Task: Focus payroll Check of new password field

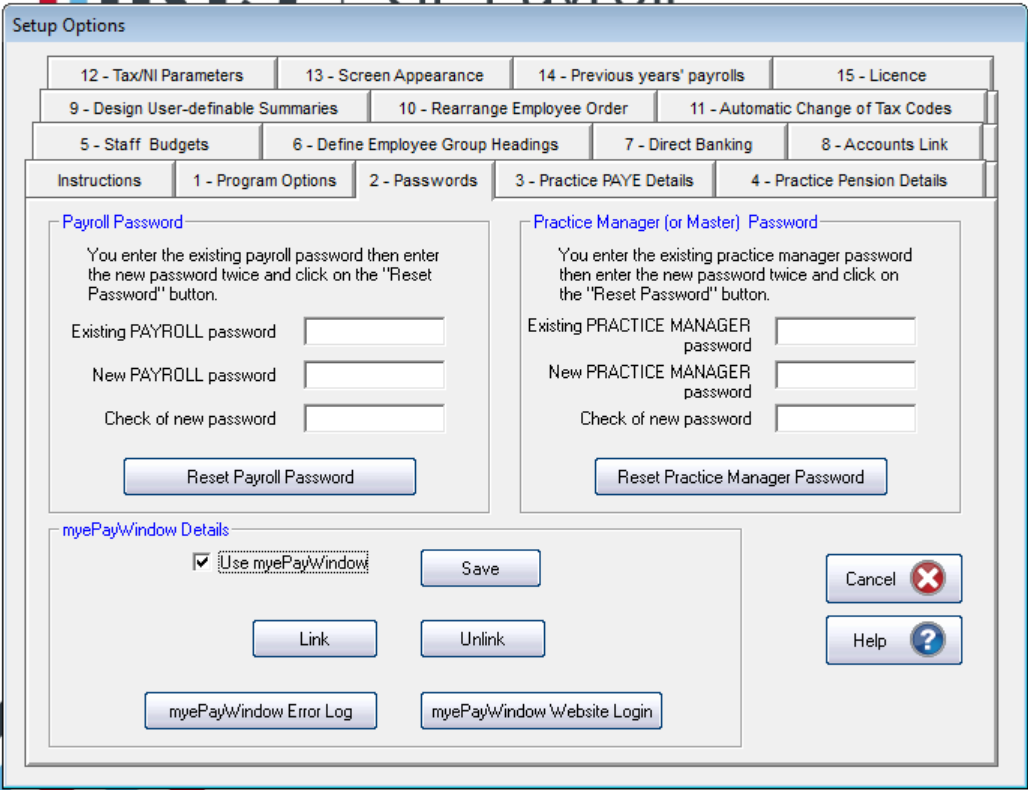Action: coord(374,418)
